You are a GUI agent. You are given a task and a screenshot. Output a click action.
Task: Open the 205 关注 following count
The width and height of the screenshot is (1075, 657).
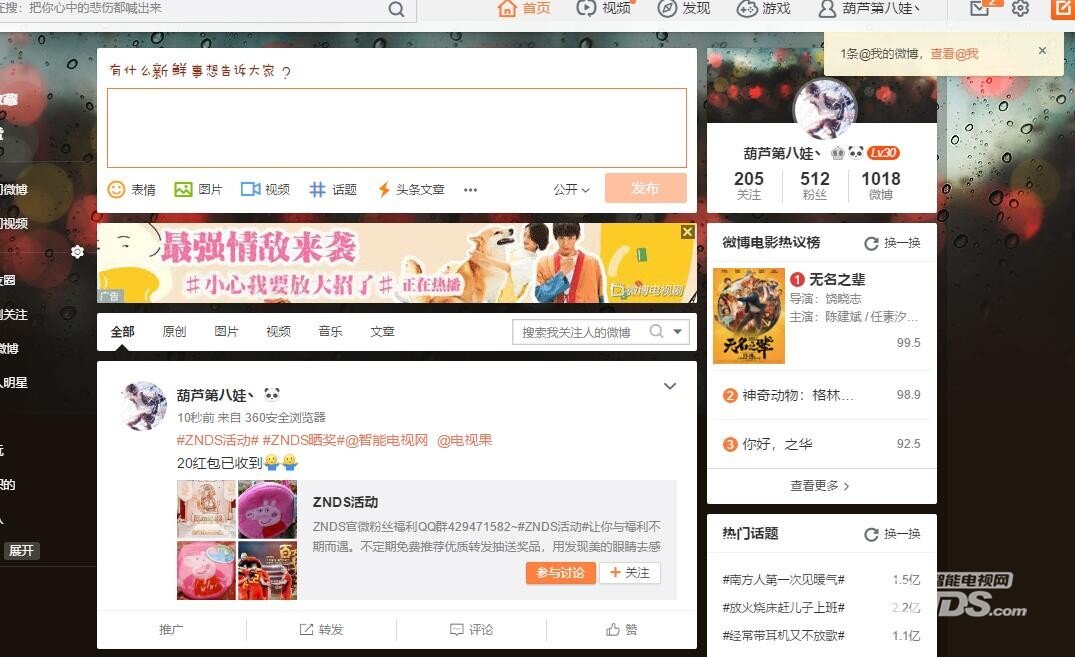click(x=749, y=185)
